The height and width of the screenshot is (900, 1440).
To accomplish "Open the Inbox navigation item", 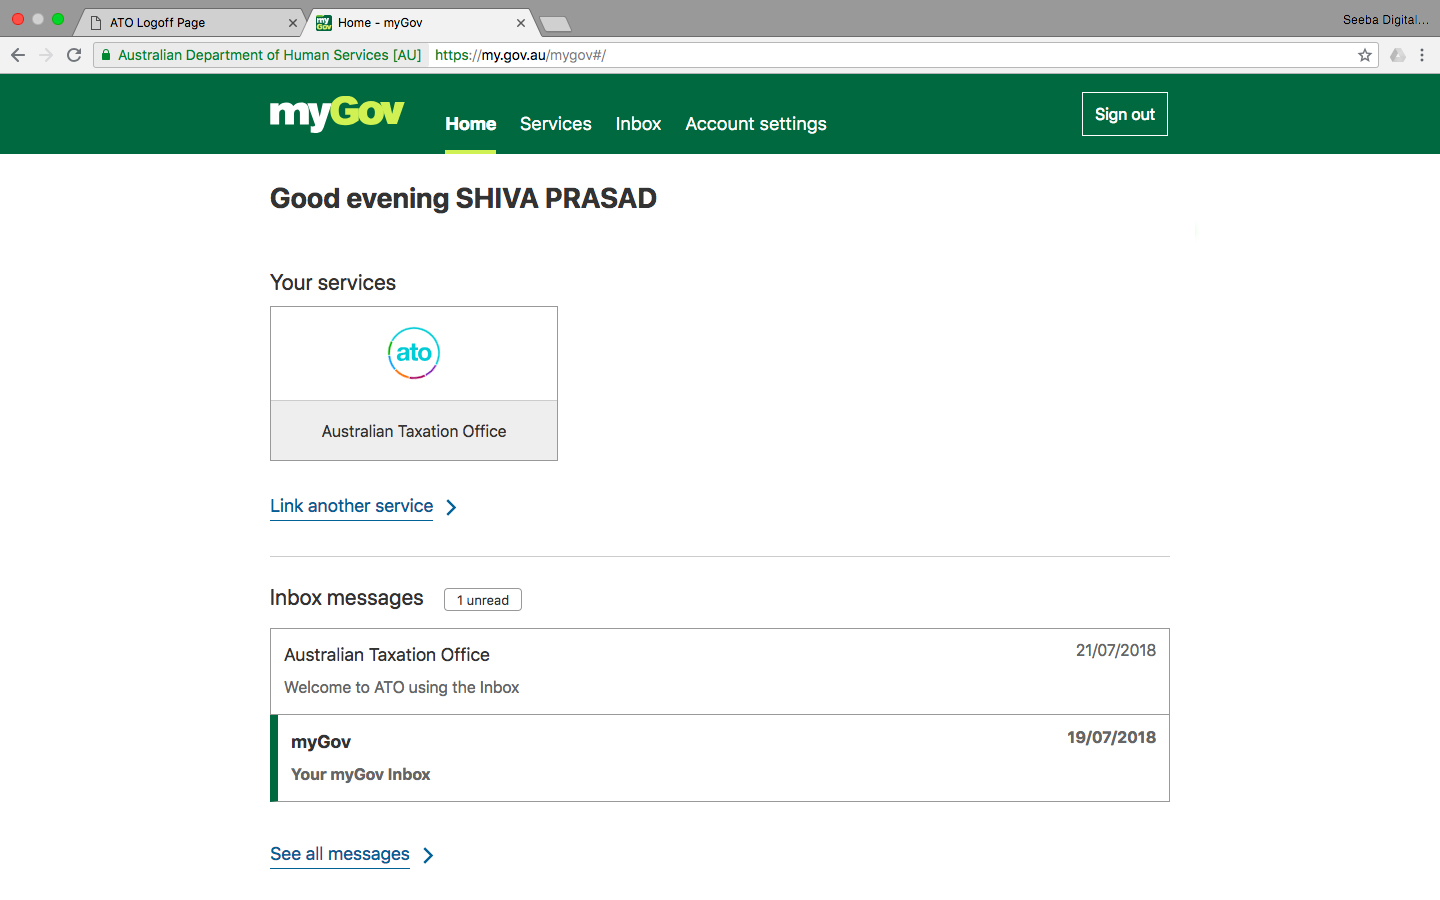I will pos(638,124).
